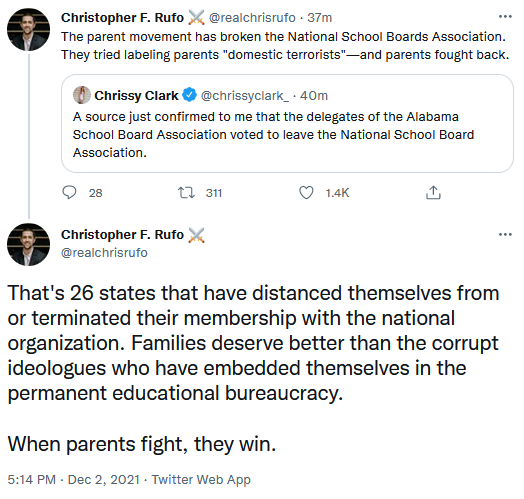Viewport: 524px width, 499px height.
Task: Open the quoted Alabama School Board tweet
Action: click(287, 123)
